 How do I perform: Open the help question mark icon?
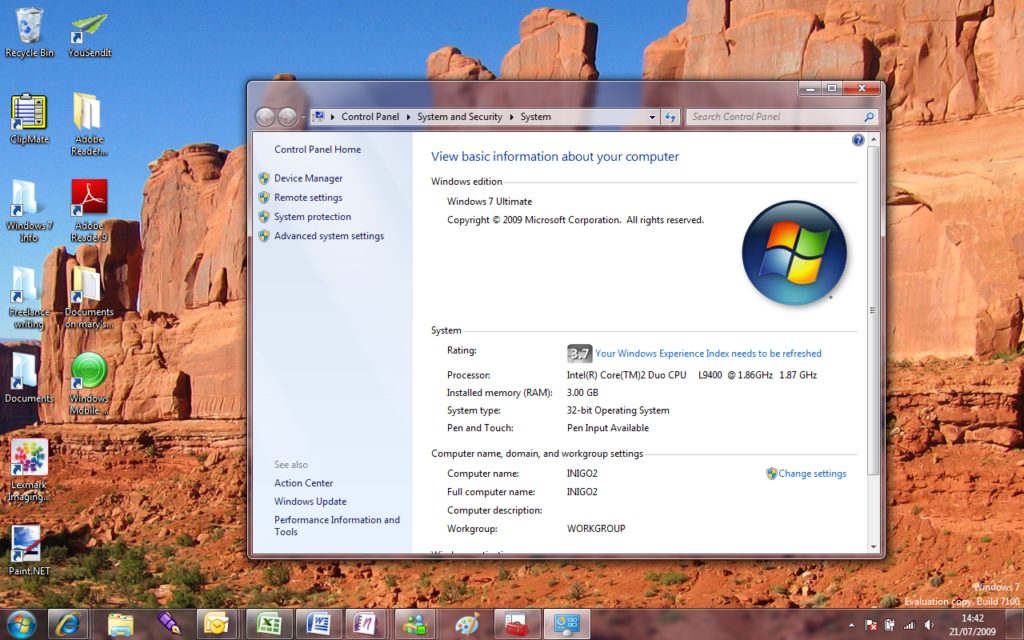click(x=858, y=140)
